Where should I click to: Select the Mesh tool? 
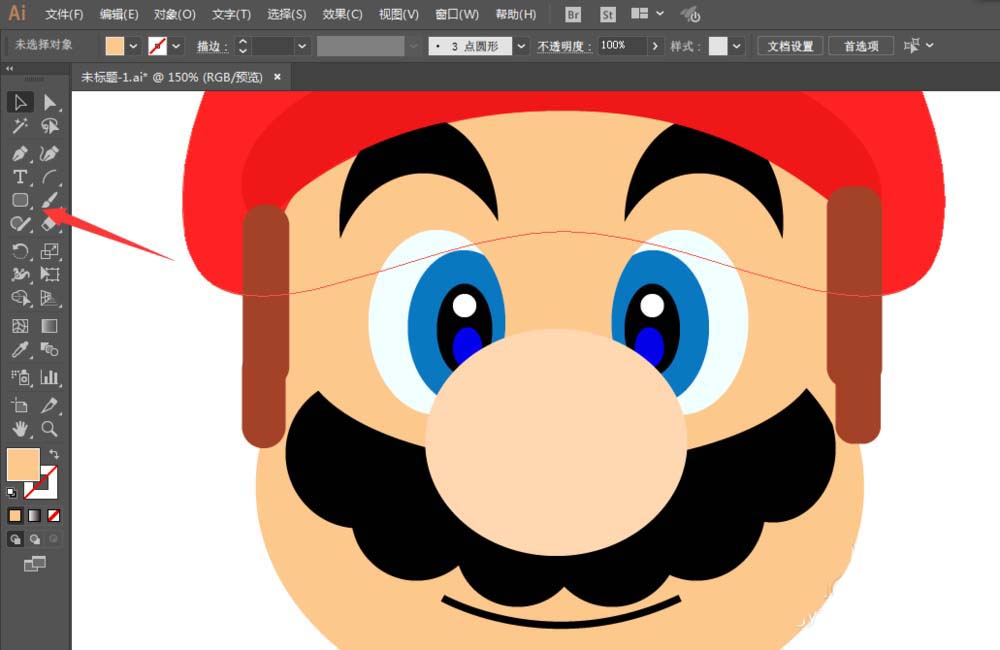pyautogui.click(x=20, y=326)
